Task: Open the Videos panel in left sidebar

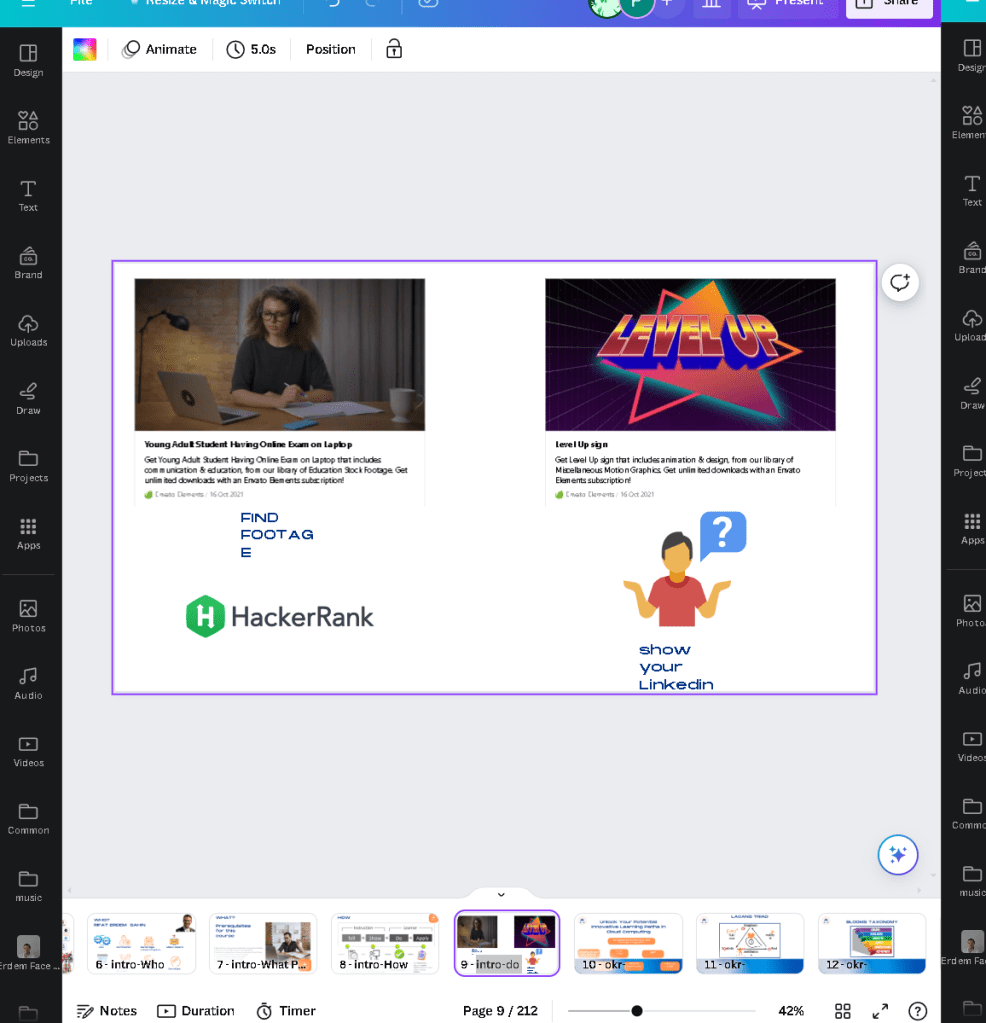Action: pos(28,751)
